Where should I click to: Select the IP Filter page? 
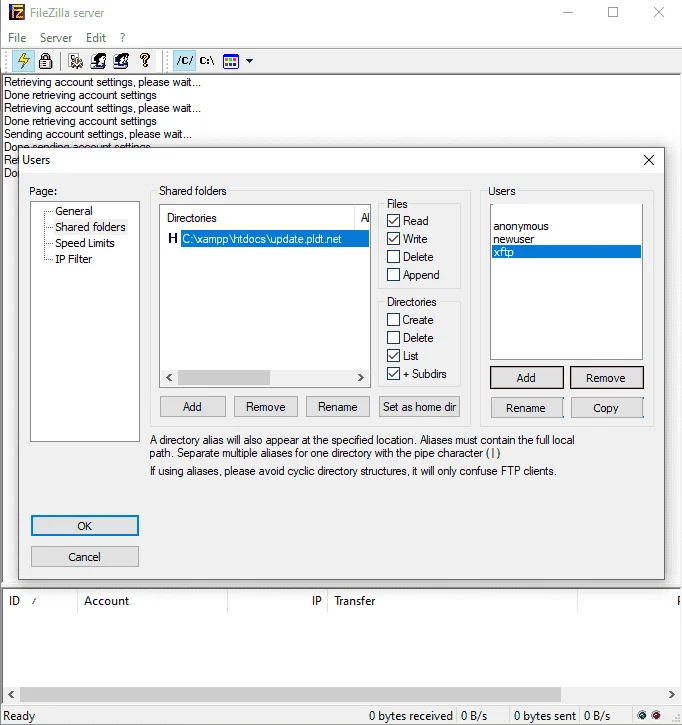74,259
